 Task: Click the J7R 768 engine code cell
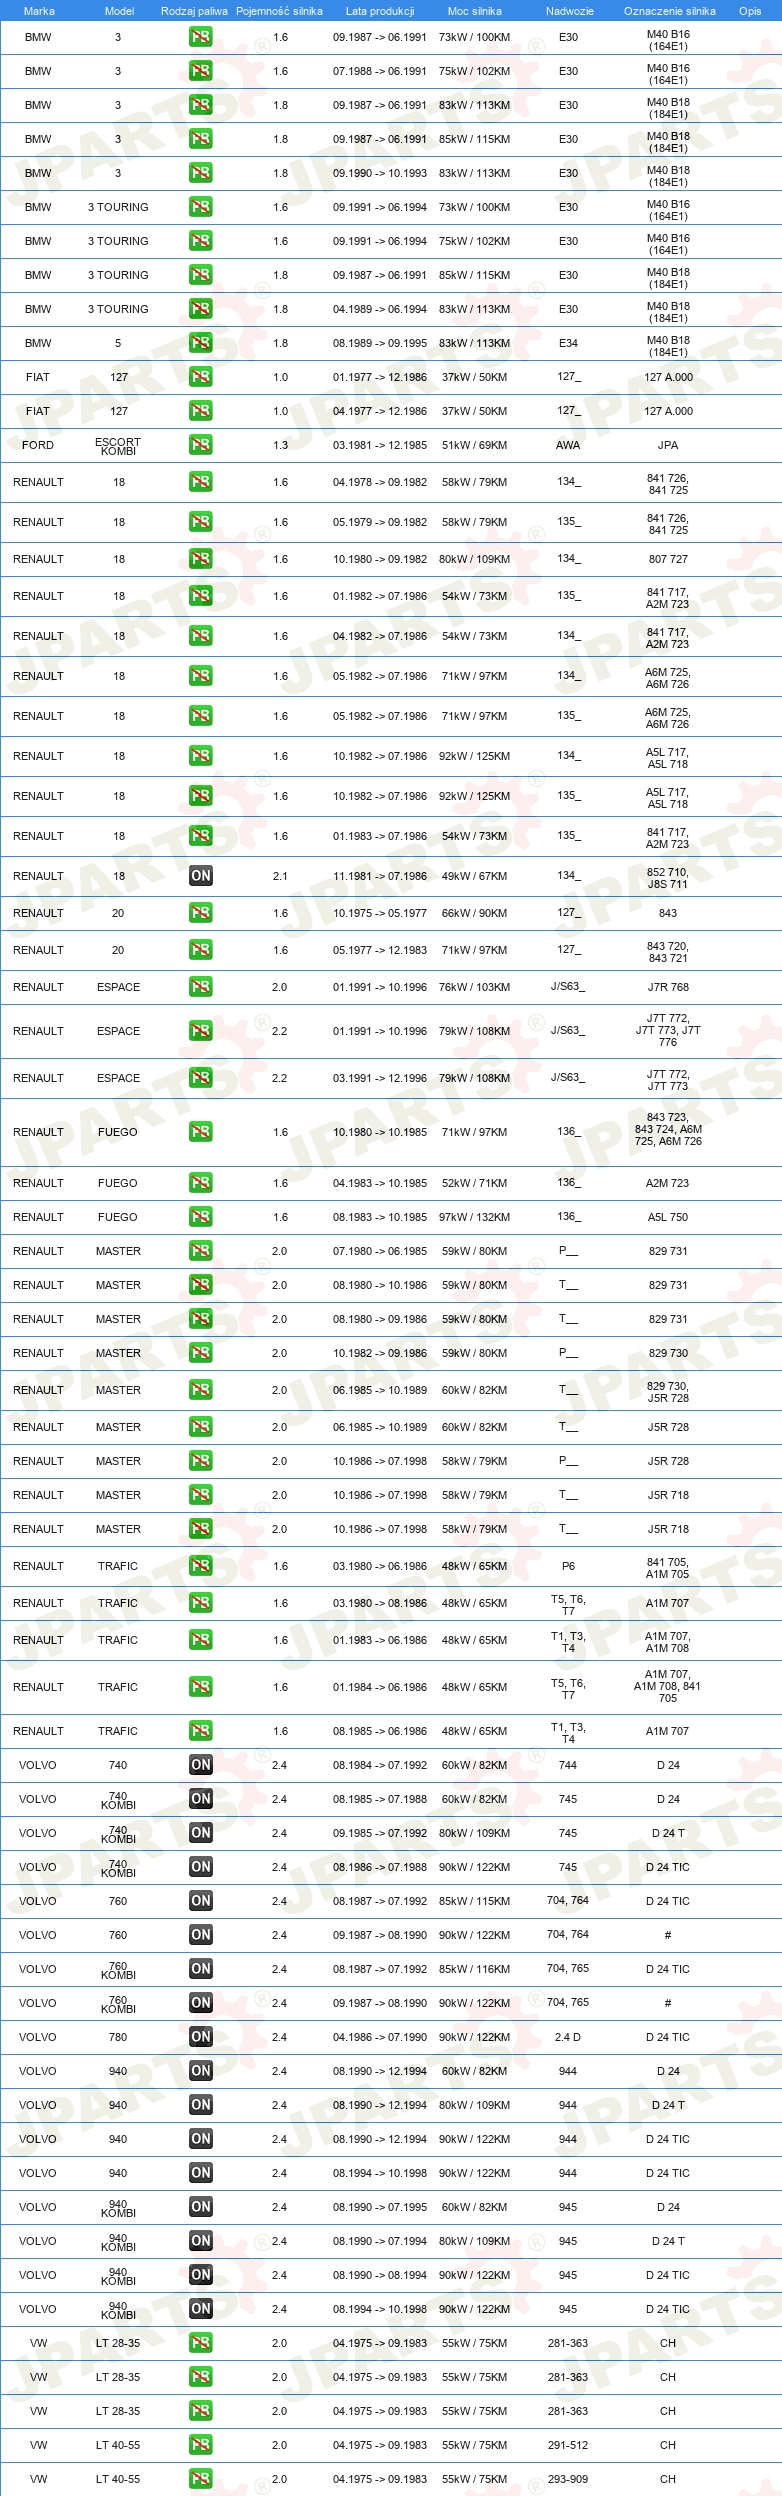pyautogui.click(x=668, y=987)
